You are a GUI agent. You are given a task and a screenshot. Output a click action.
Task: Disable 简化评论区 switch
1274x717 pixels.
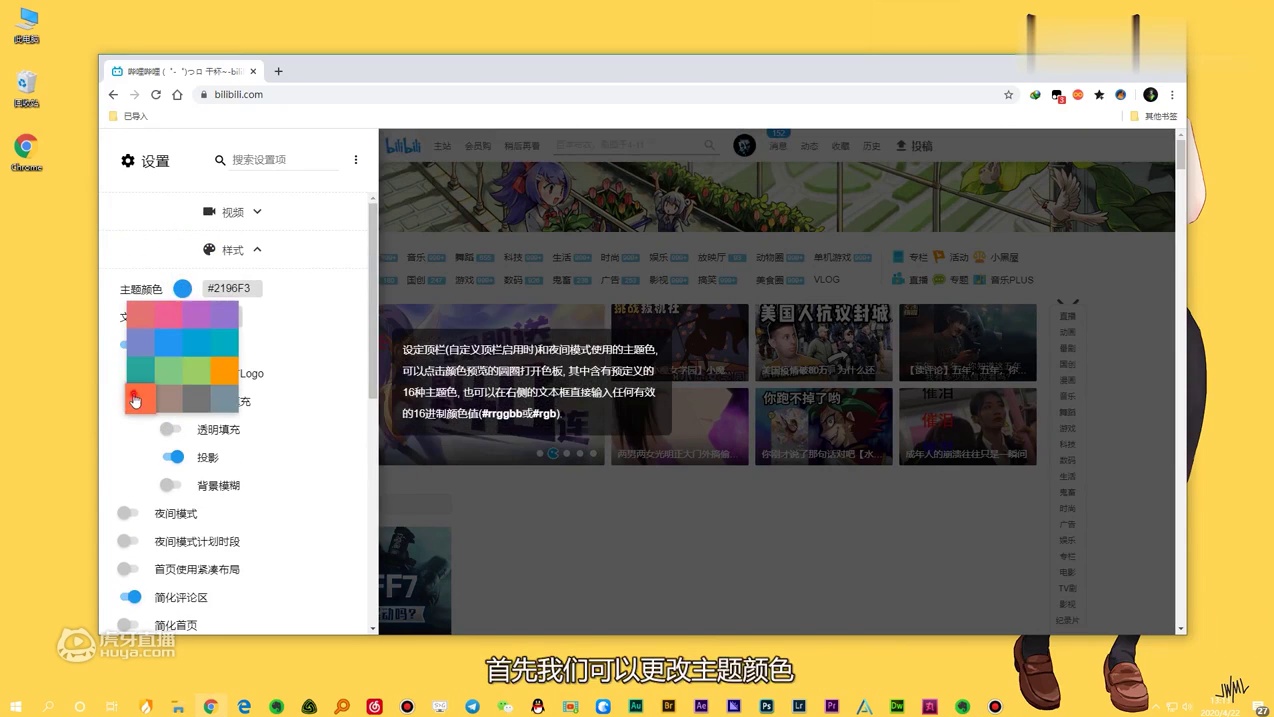(x=131, y=597)
